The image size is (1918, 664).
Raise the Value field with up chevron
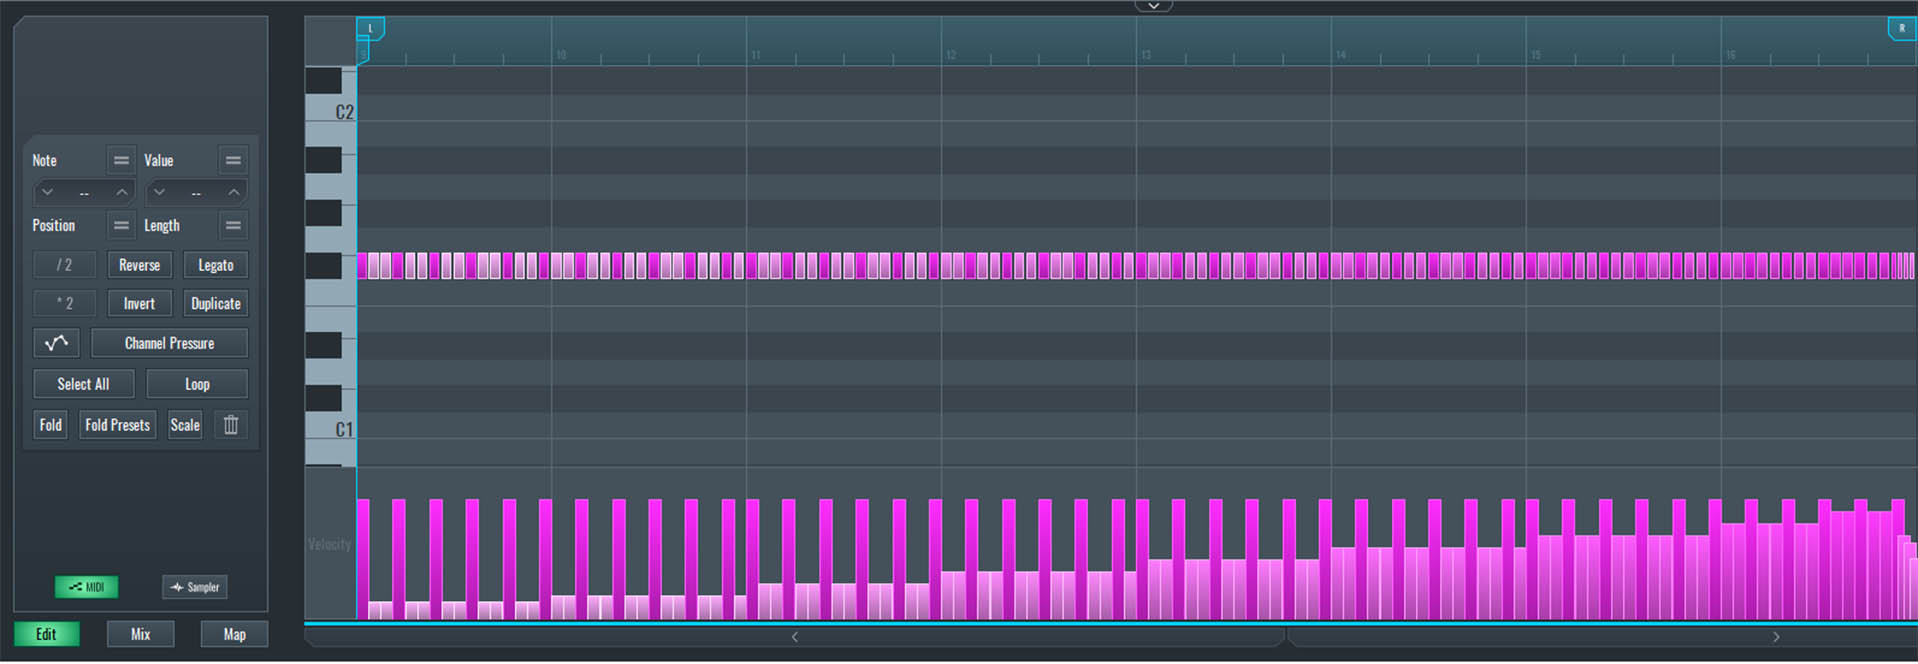[234, 192]
